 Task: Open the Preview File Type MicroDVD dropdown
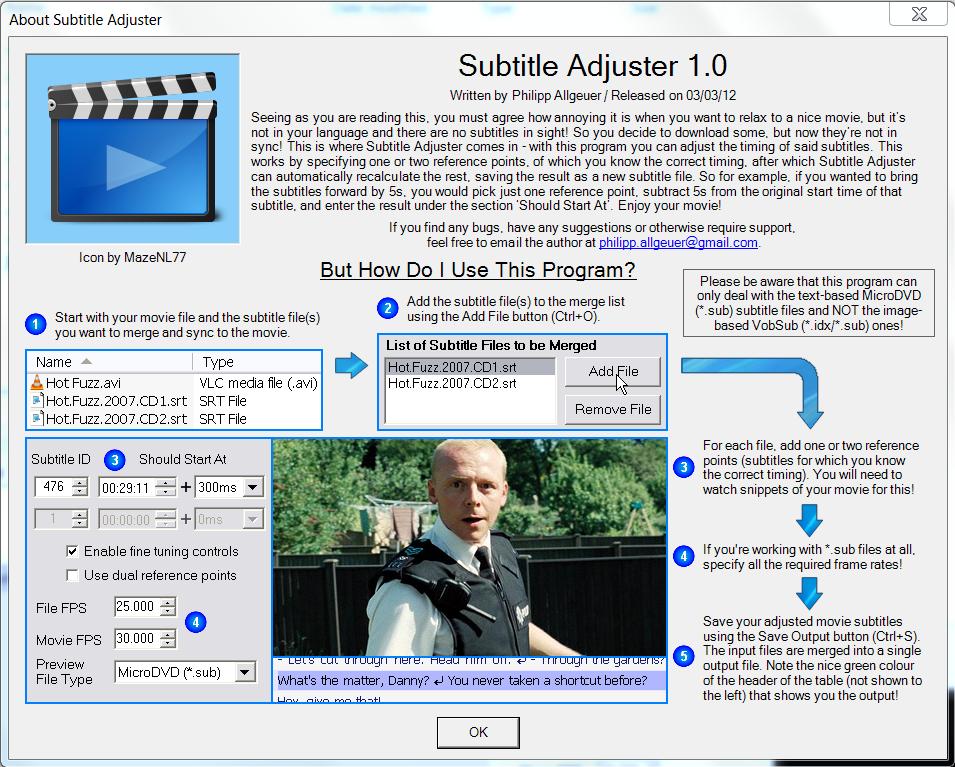tap(245, 673)
